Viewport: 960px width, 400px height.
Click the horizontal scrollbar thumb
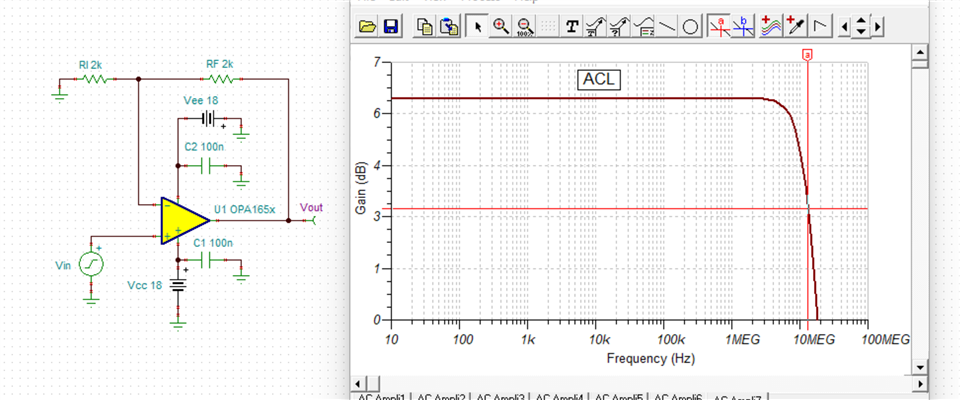click(x=373, y=383)
